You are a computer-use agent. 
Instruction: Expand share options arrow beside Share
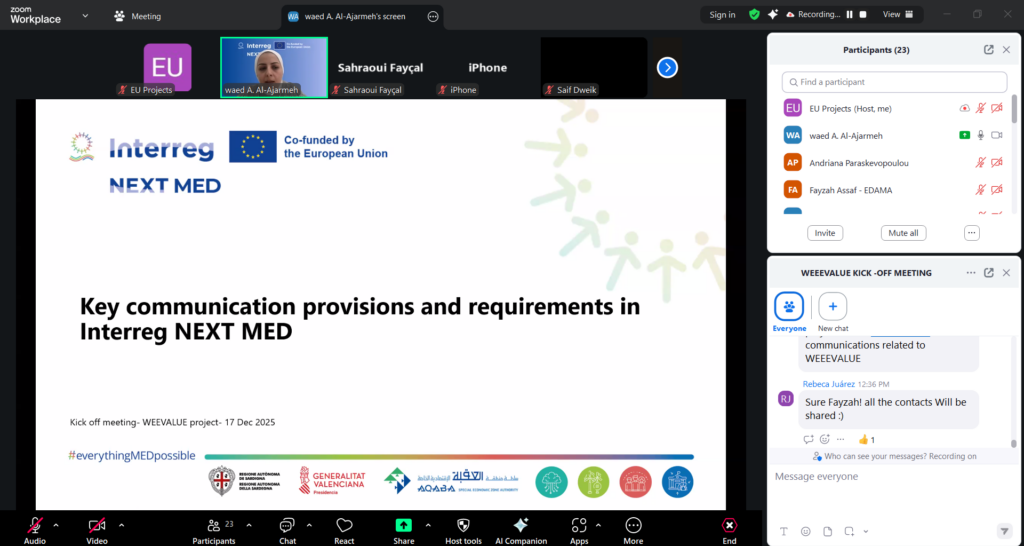tap(428, 524)
